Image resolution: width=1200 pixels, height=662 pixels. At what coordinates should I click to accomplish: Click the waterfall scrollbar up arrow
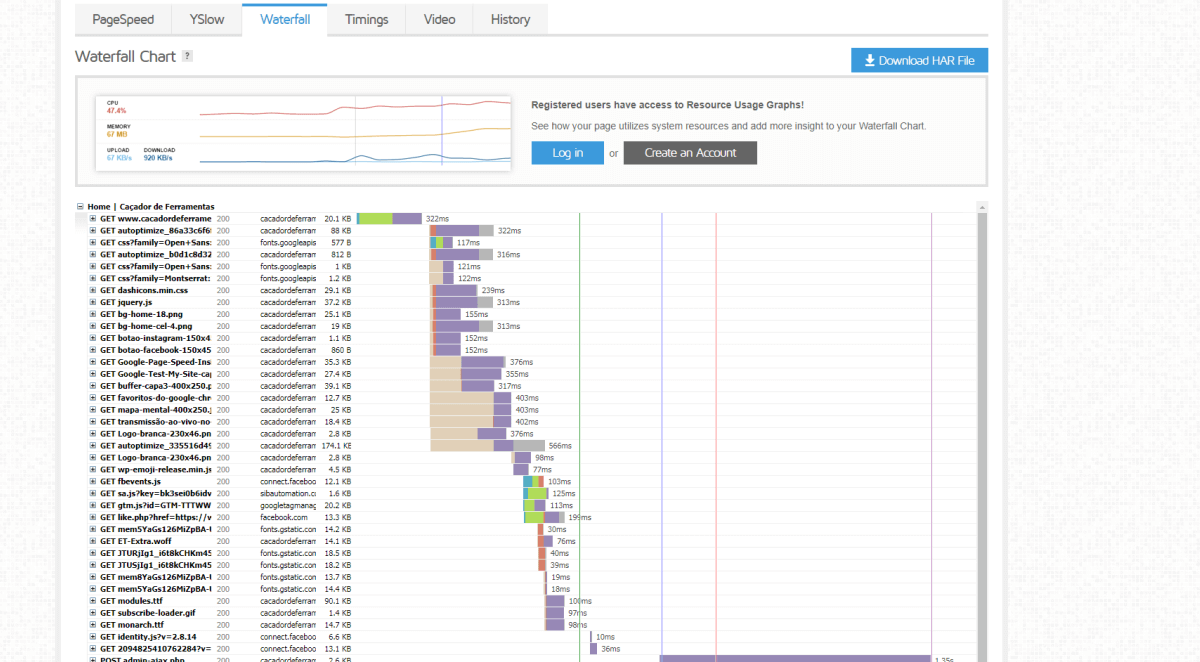coord(982,208)
